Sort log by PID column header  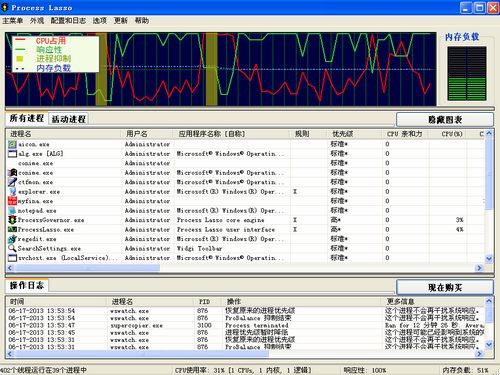(x=208, y=302)
